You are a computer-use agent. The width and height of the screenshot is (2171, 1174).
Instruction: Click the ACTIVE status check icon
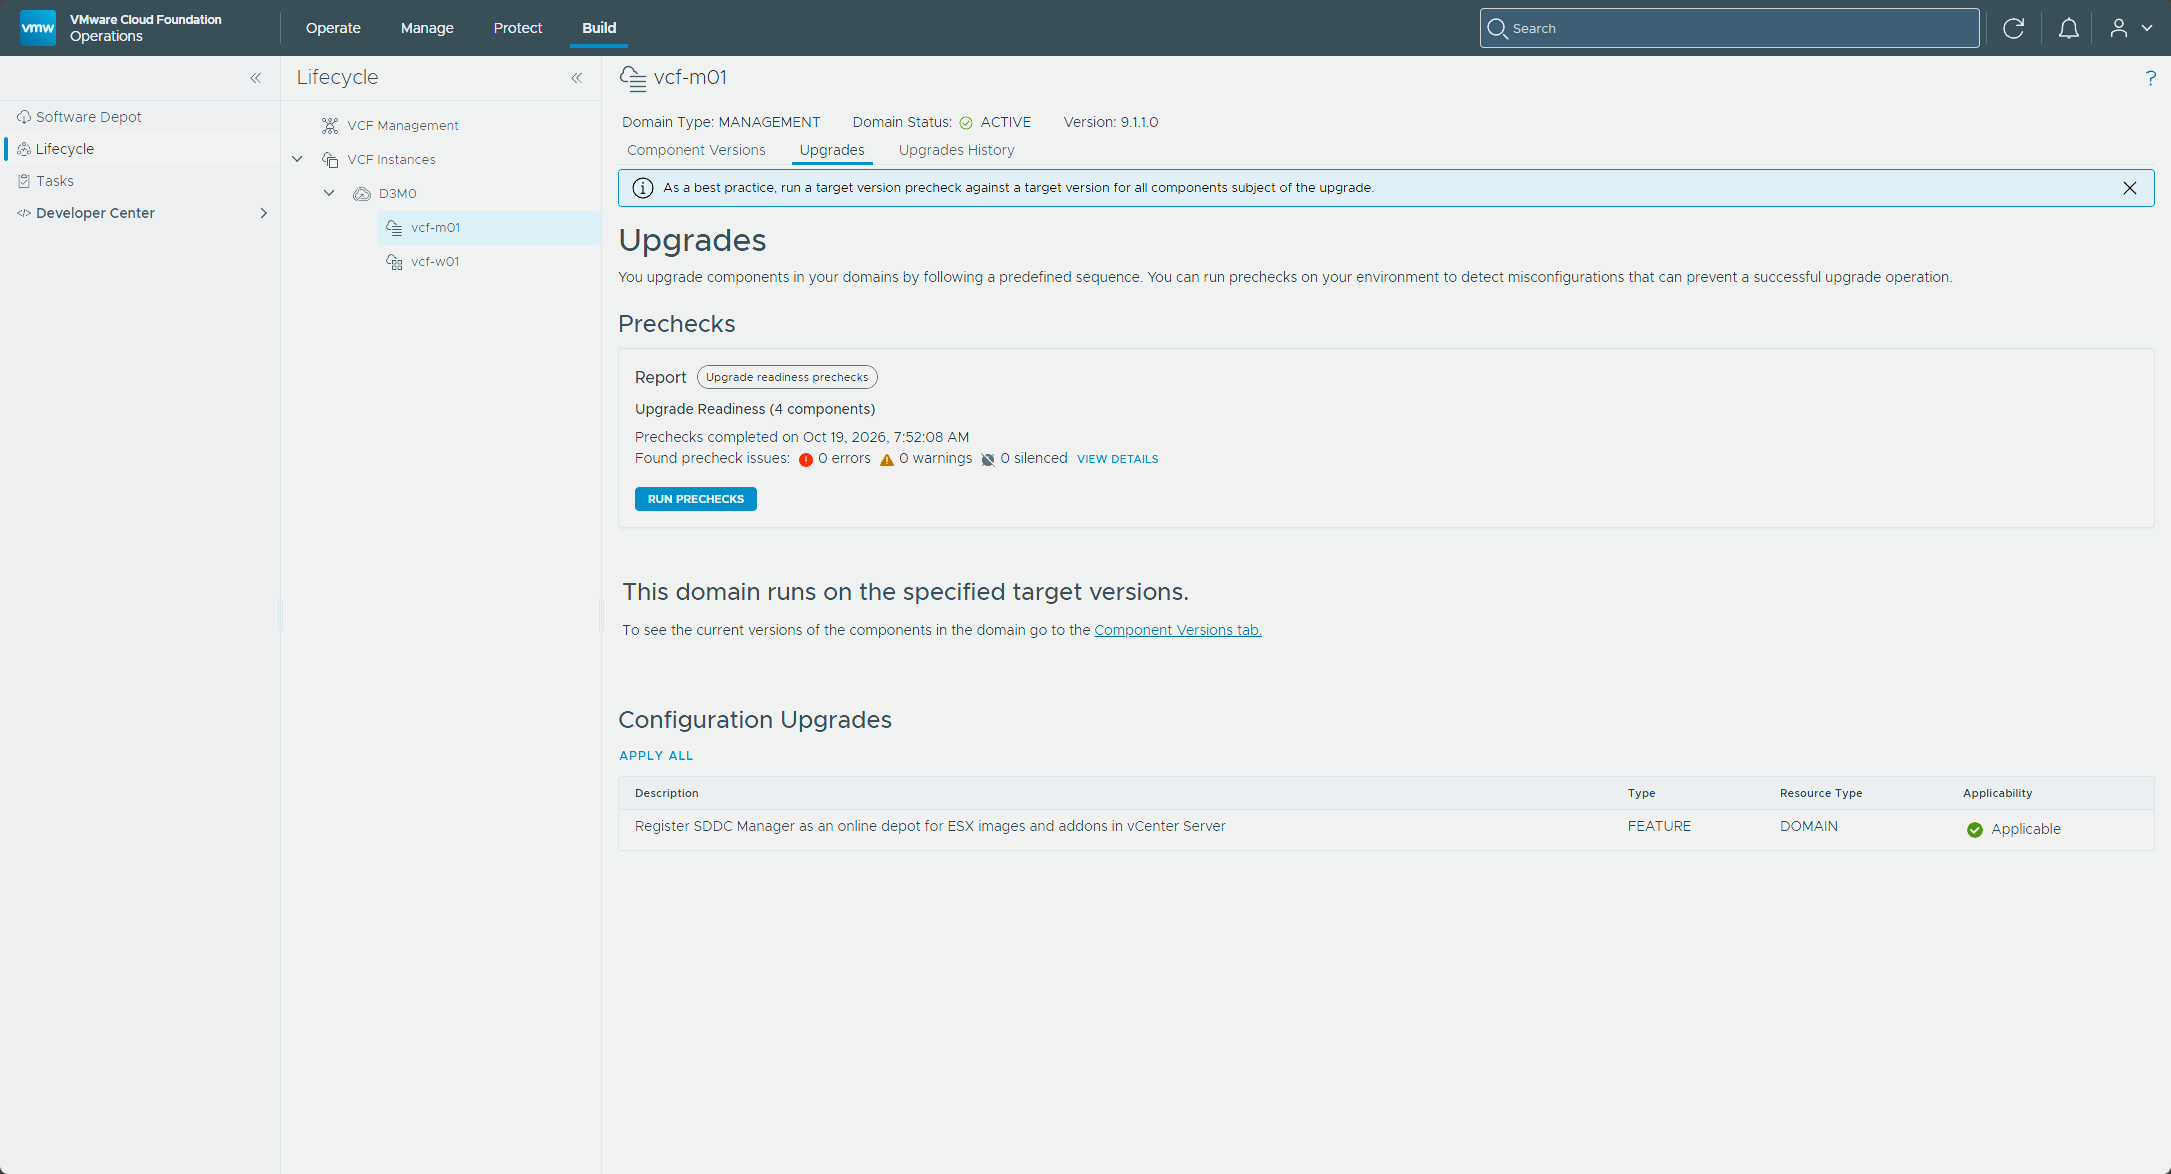966,123
